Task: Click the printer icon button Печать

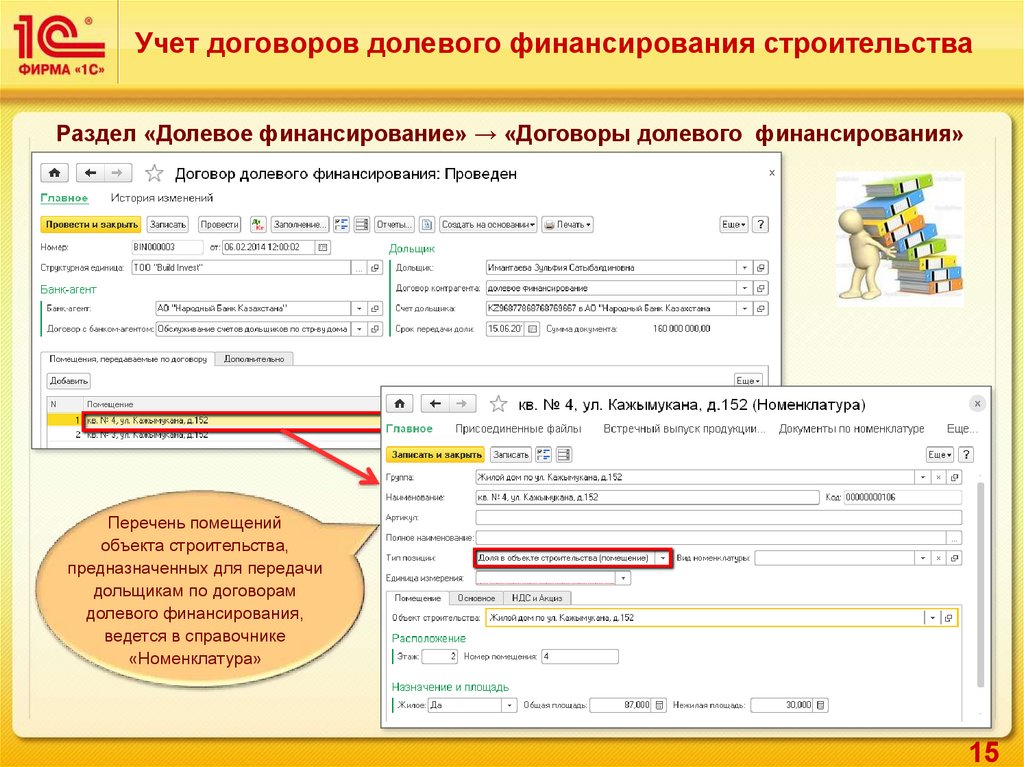Action: pyautogui.click(x=567, y=224)
